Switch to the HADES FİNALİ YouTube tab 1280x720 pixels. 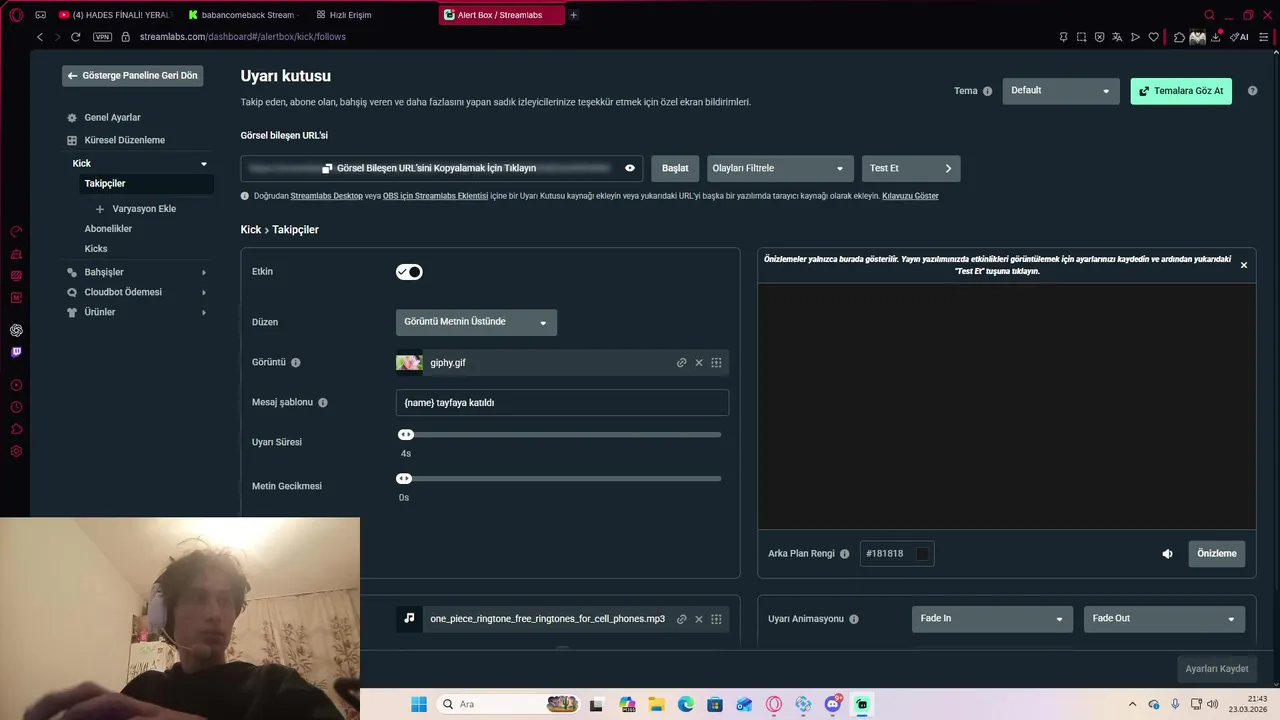tap(115, 15)
